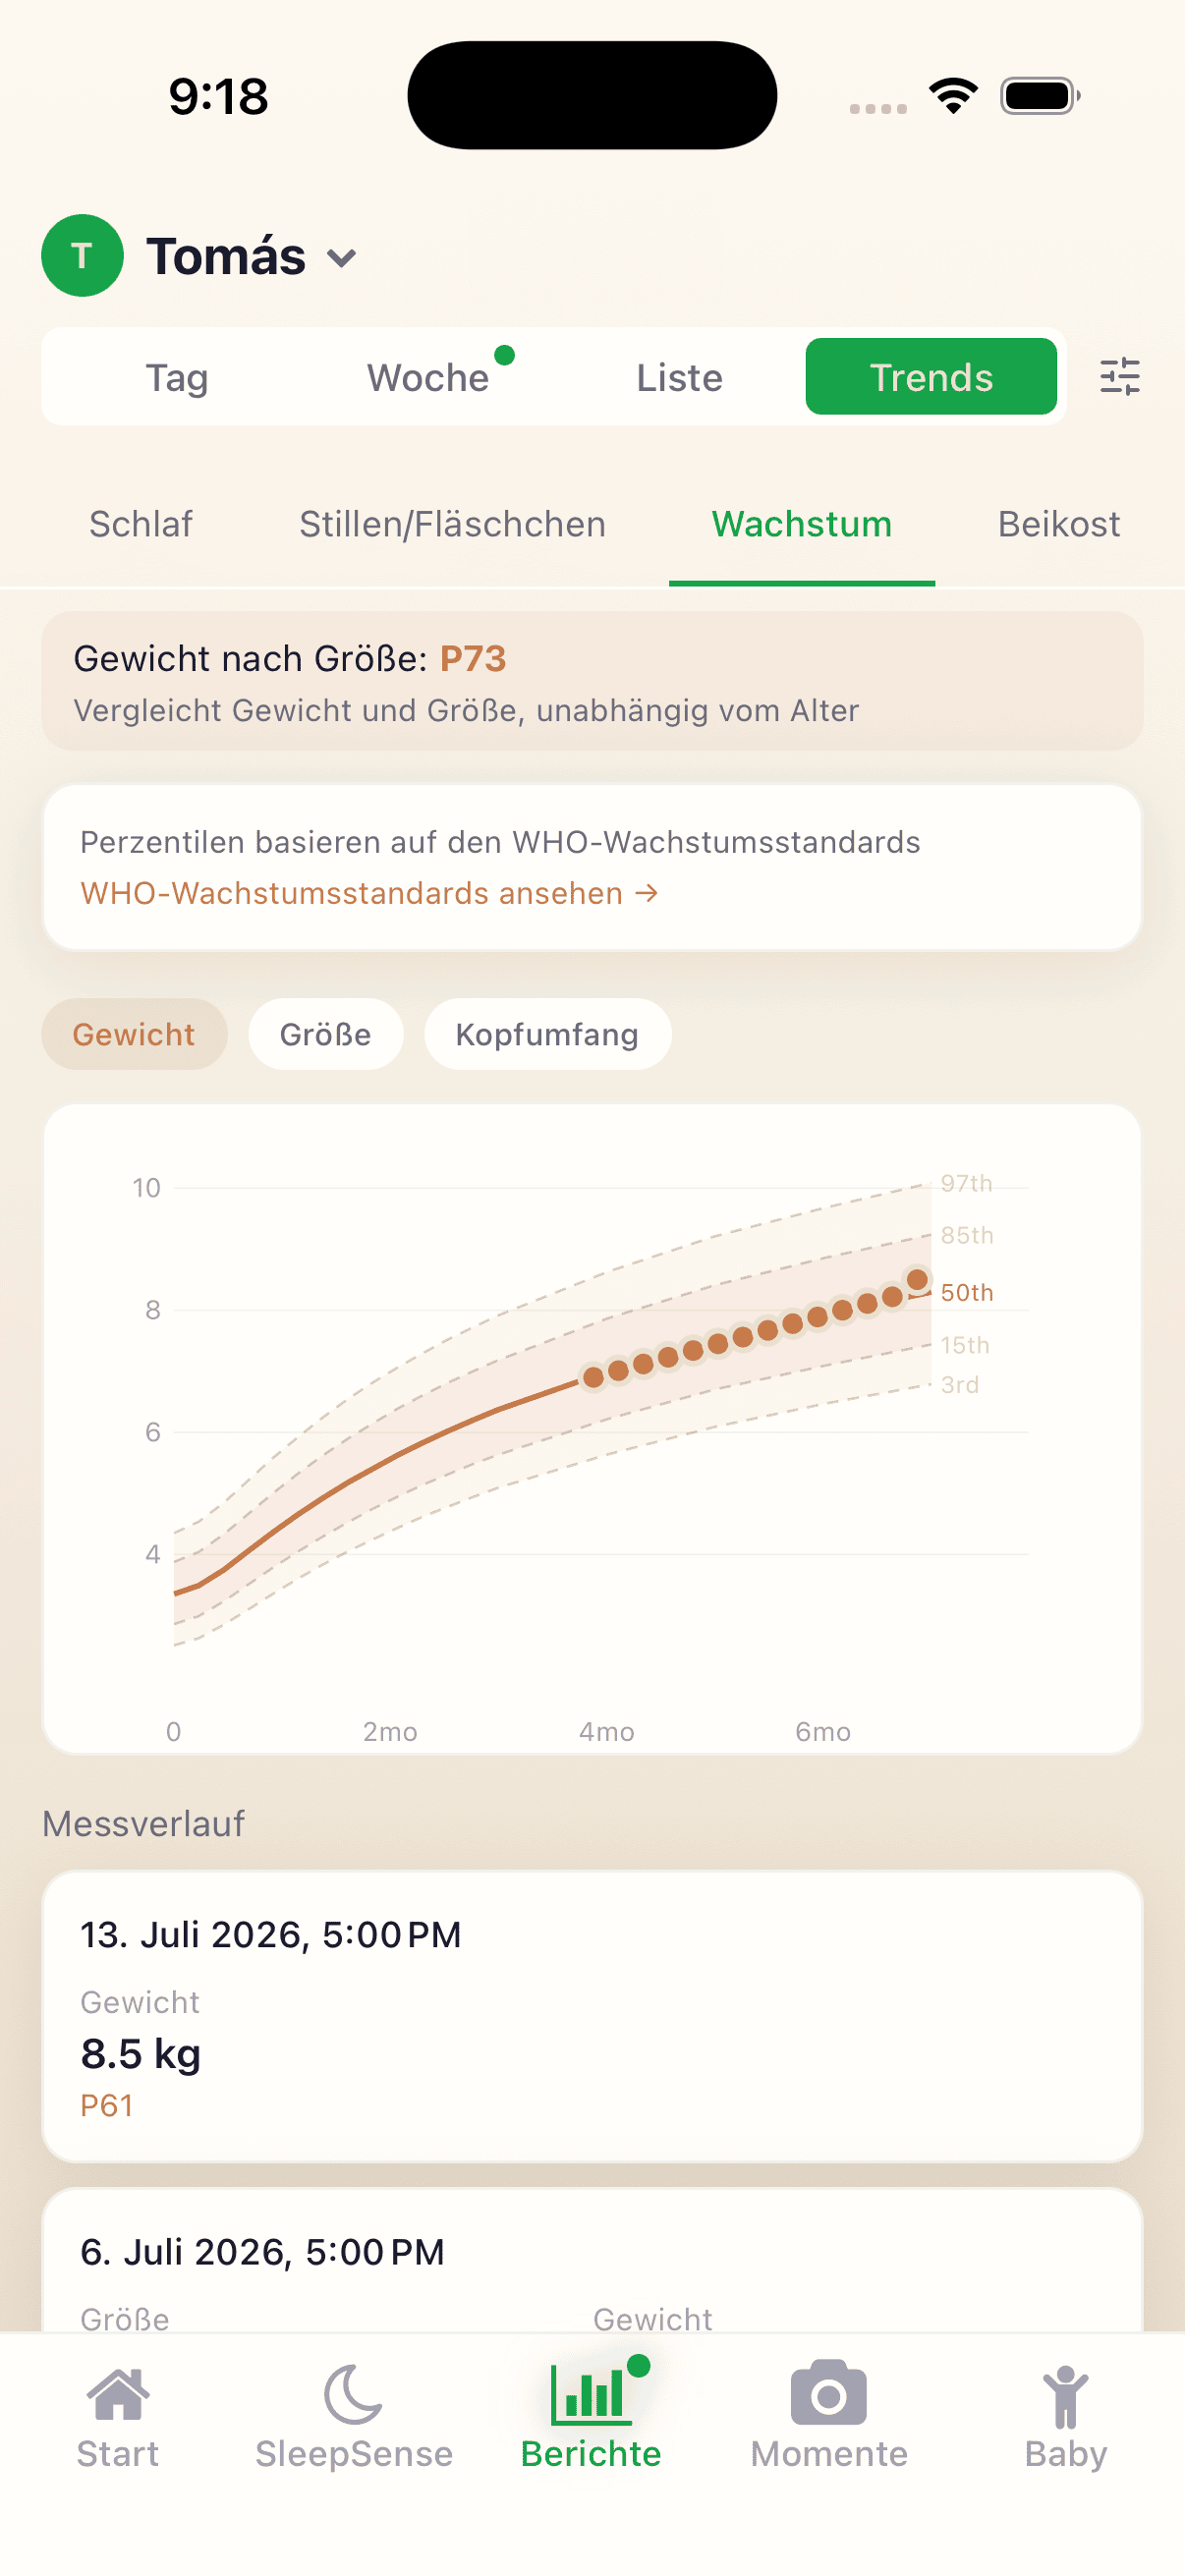Image resolution: width=1185 pixels, height=2576 pixels.
Task: Tap the Start home icon
Action: click(x=118, y=2395)
